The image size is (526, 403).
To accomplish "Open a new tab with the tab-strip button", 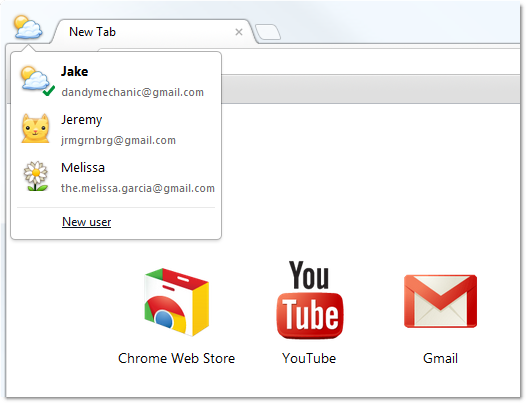I will click(268, 32).
